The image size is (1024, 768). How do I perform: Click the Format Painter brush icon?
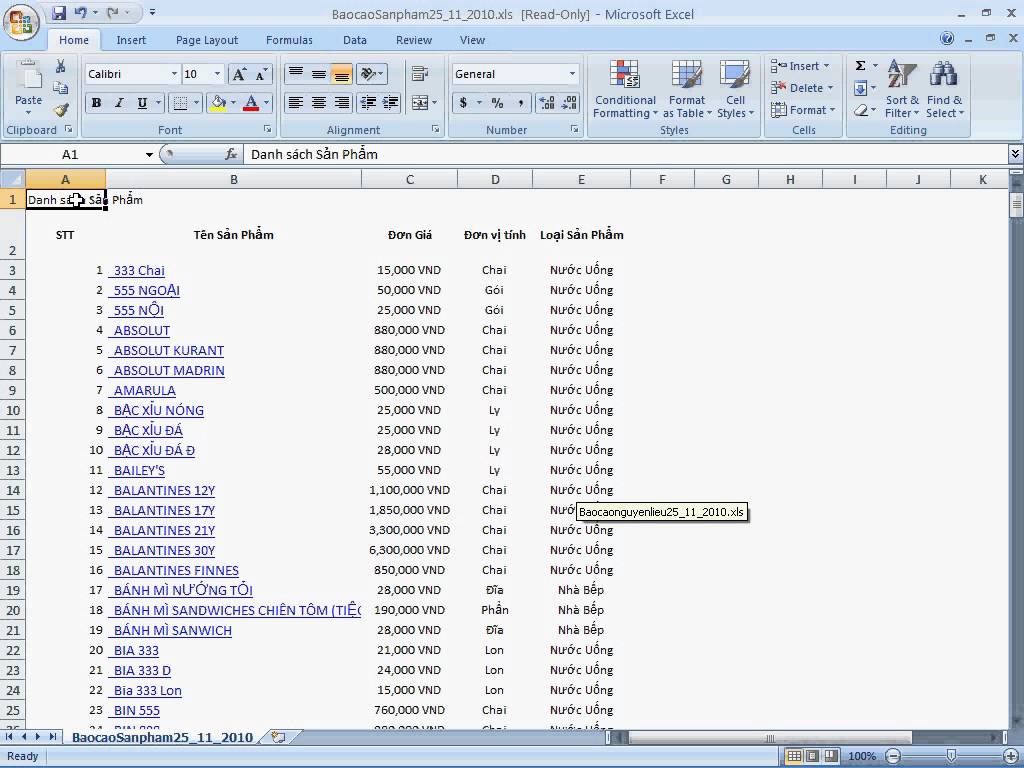click(61, 110)
